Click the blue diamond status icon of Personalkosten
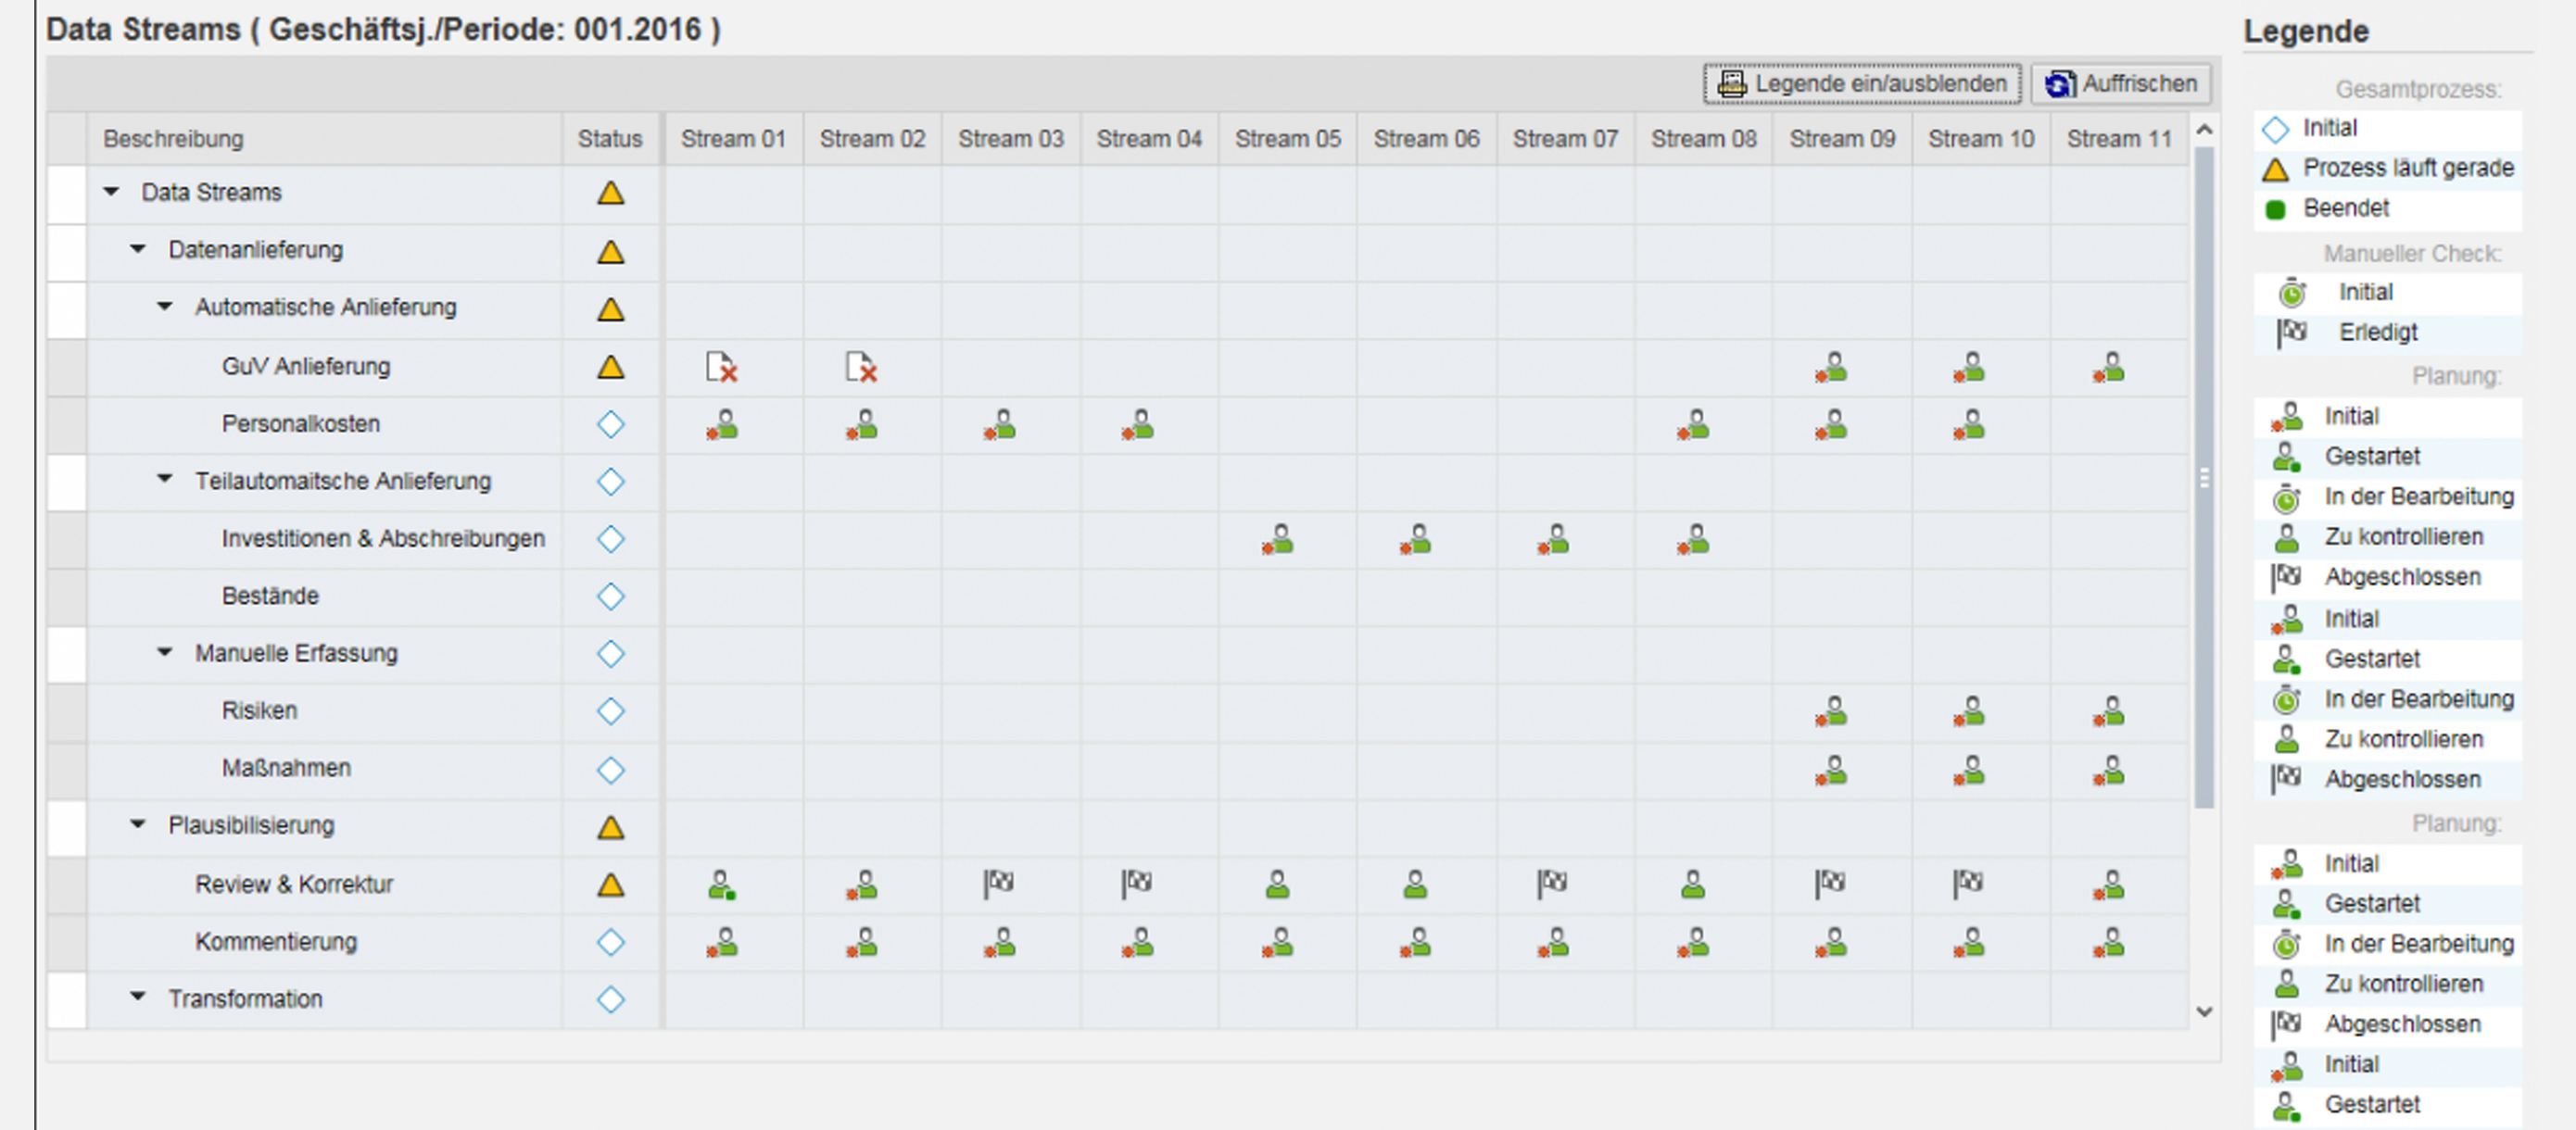 610,424
